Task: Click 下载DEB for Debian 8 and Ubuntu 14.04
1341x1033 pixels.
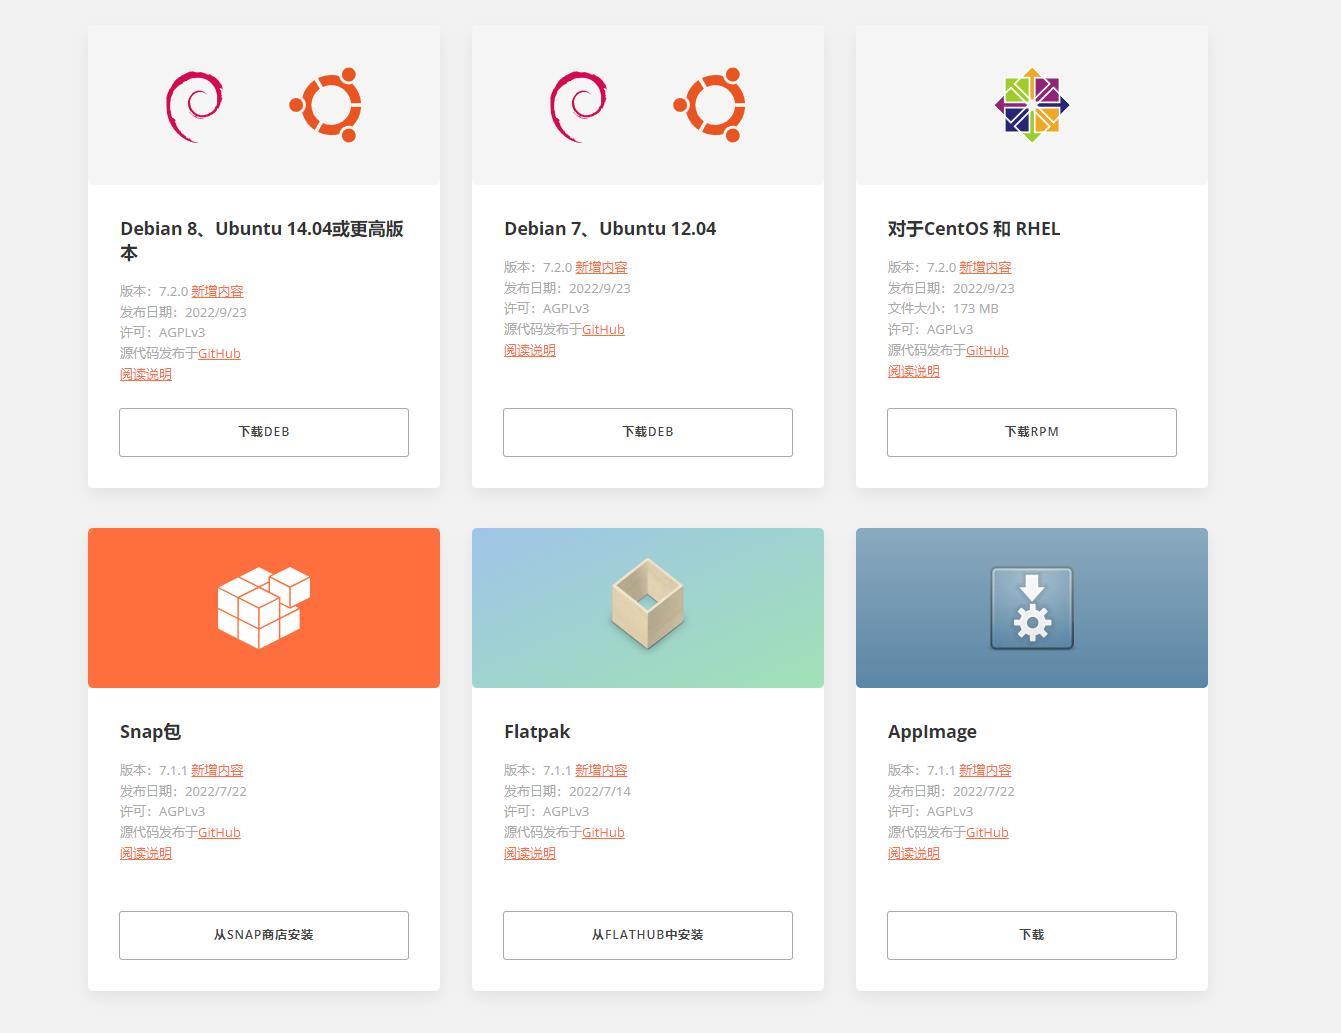Action: 263,432
